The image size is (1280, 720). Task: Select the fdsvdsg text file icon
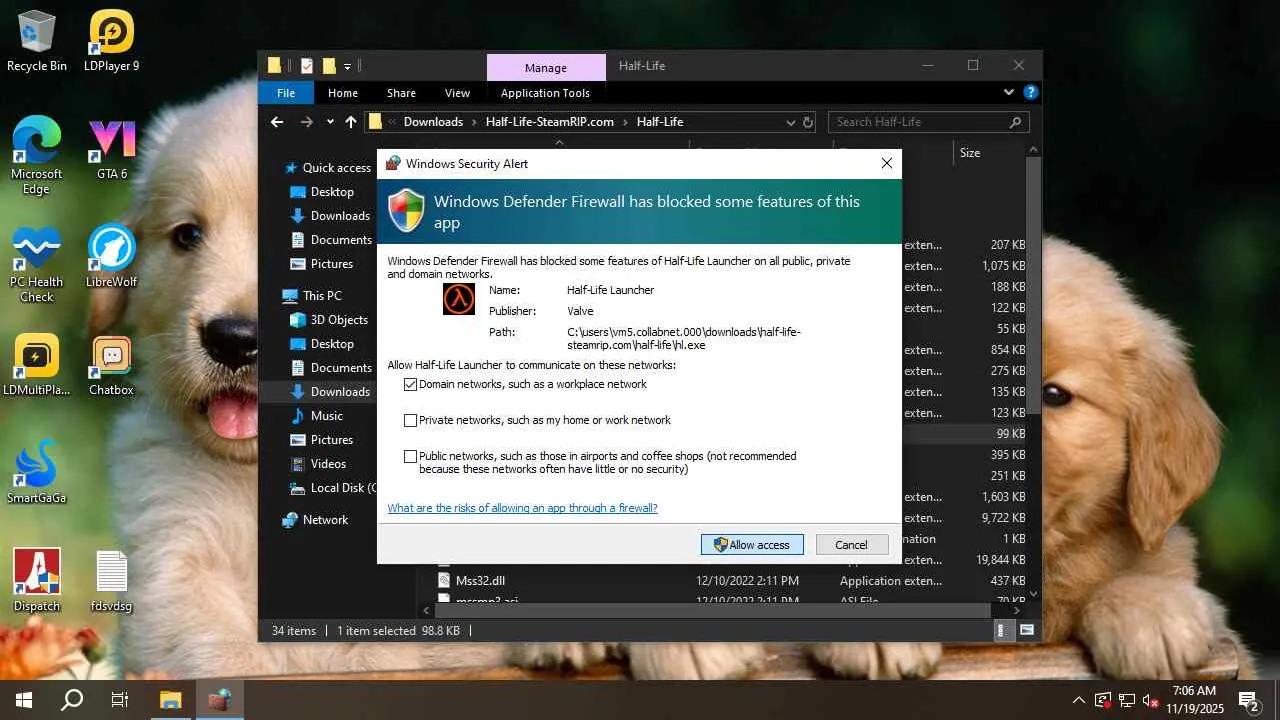[112, 581]
